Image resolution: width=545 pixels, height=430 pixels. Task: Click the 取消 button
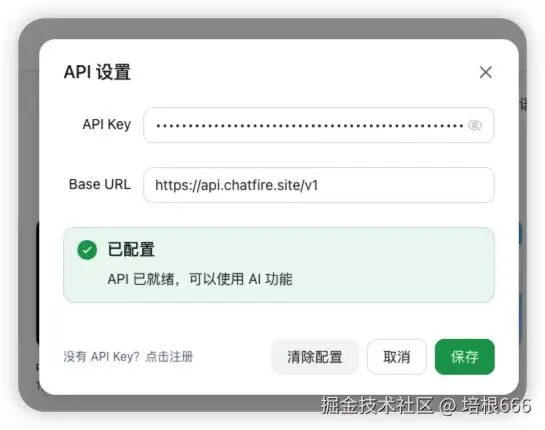[x=397, y=357]
